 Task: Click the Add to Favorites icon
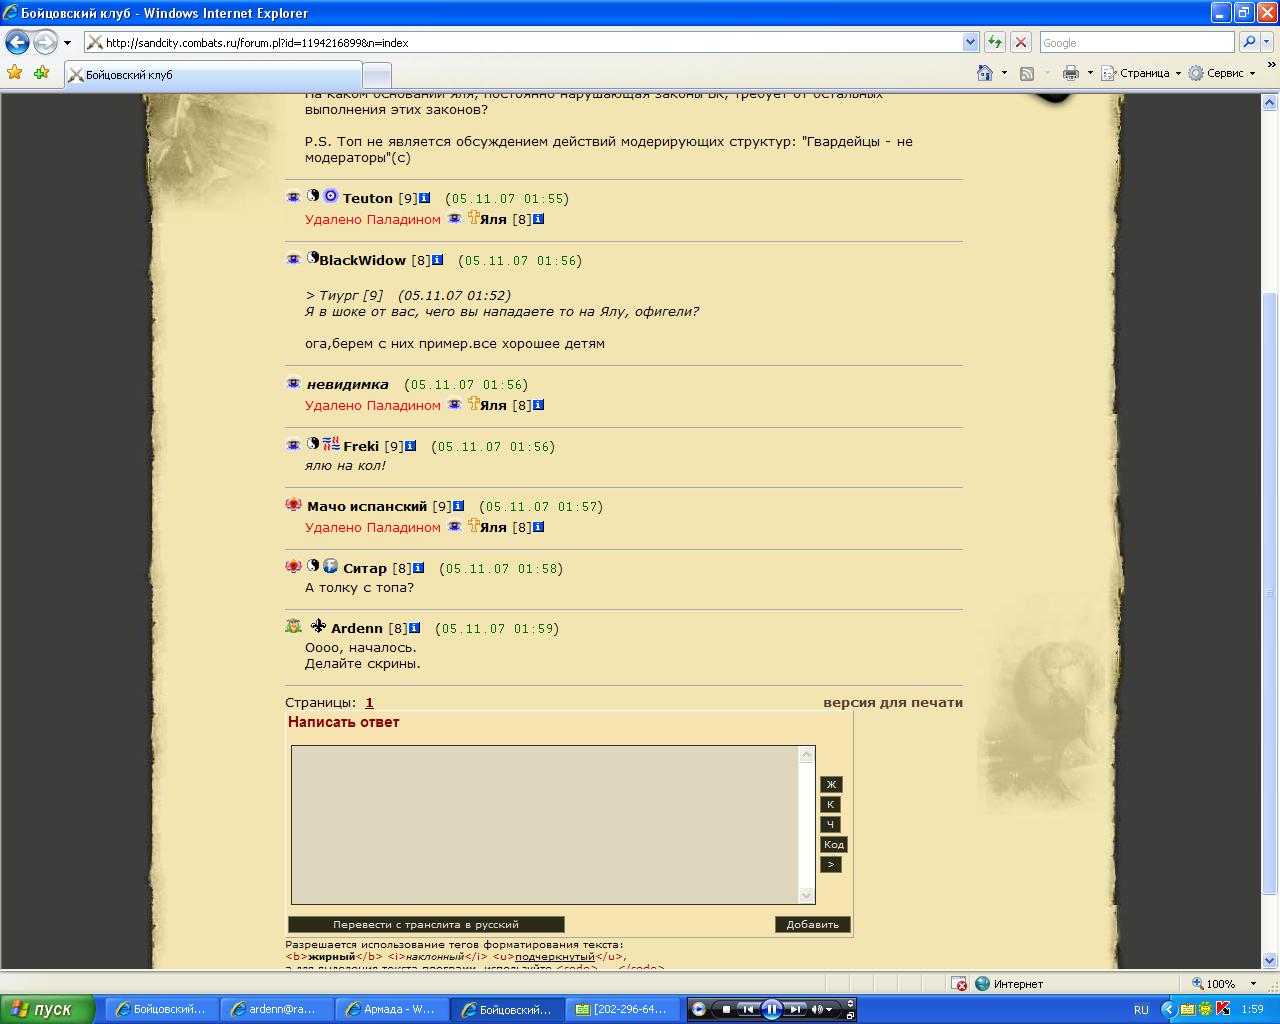[x=41, y=73]
